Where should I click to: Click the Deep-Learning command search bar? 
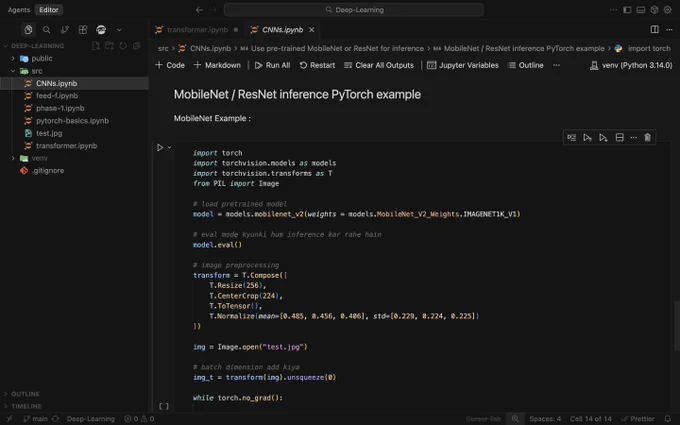353,10
